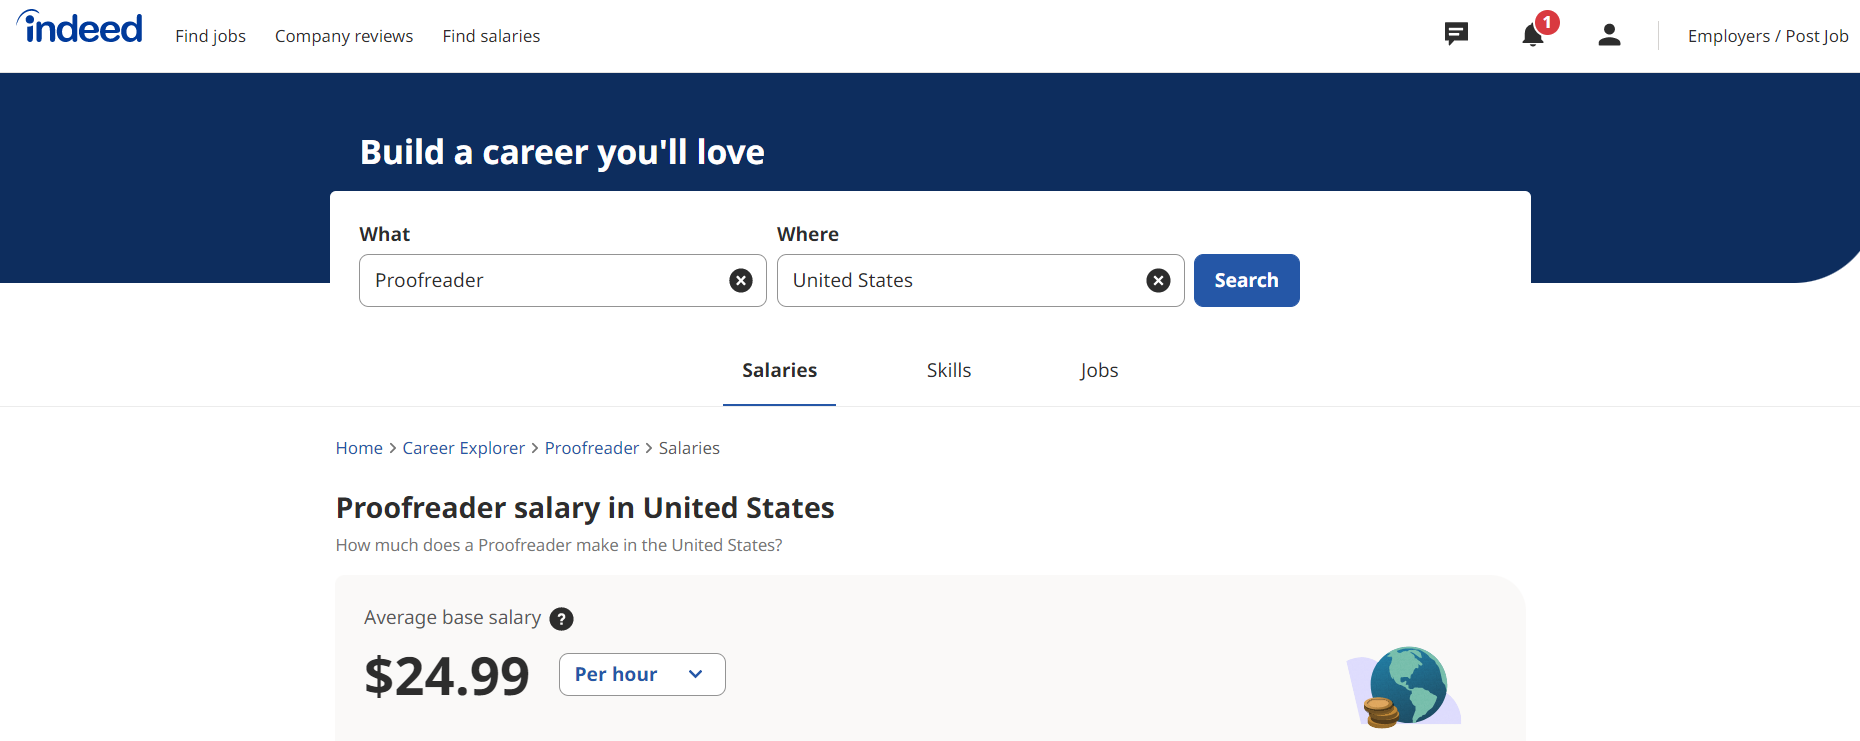Click the Proofreader salary in United States heading
This screenshot has height=741, width=1860.
tap(585, 508)
